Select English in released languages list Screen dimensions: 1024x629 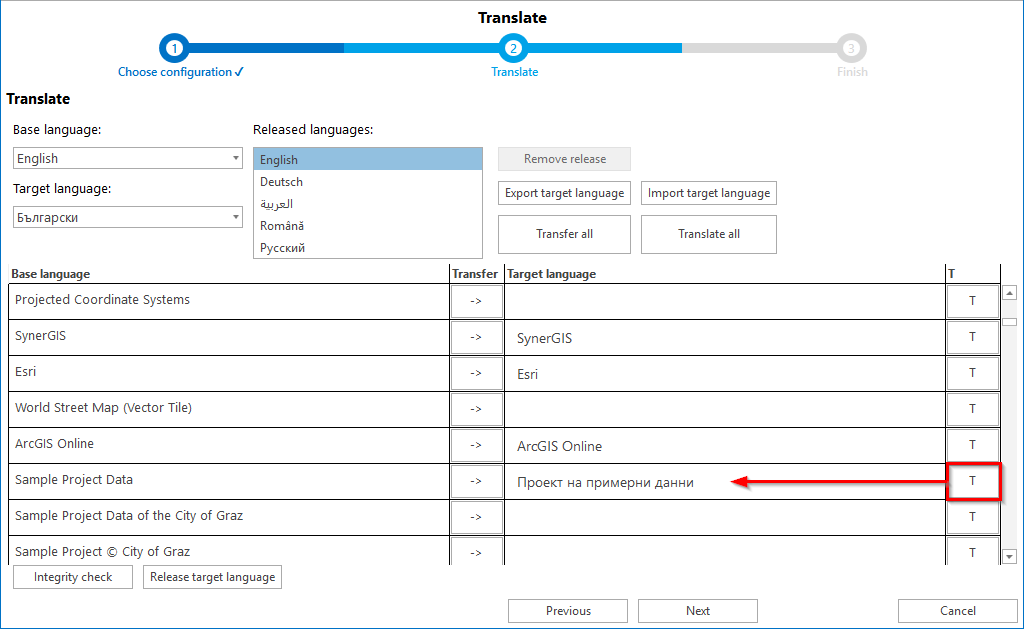[278, 159]
